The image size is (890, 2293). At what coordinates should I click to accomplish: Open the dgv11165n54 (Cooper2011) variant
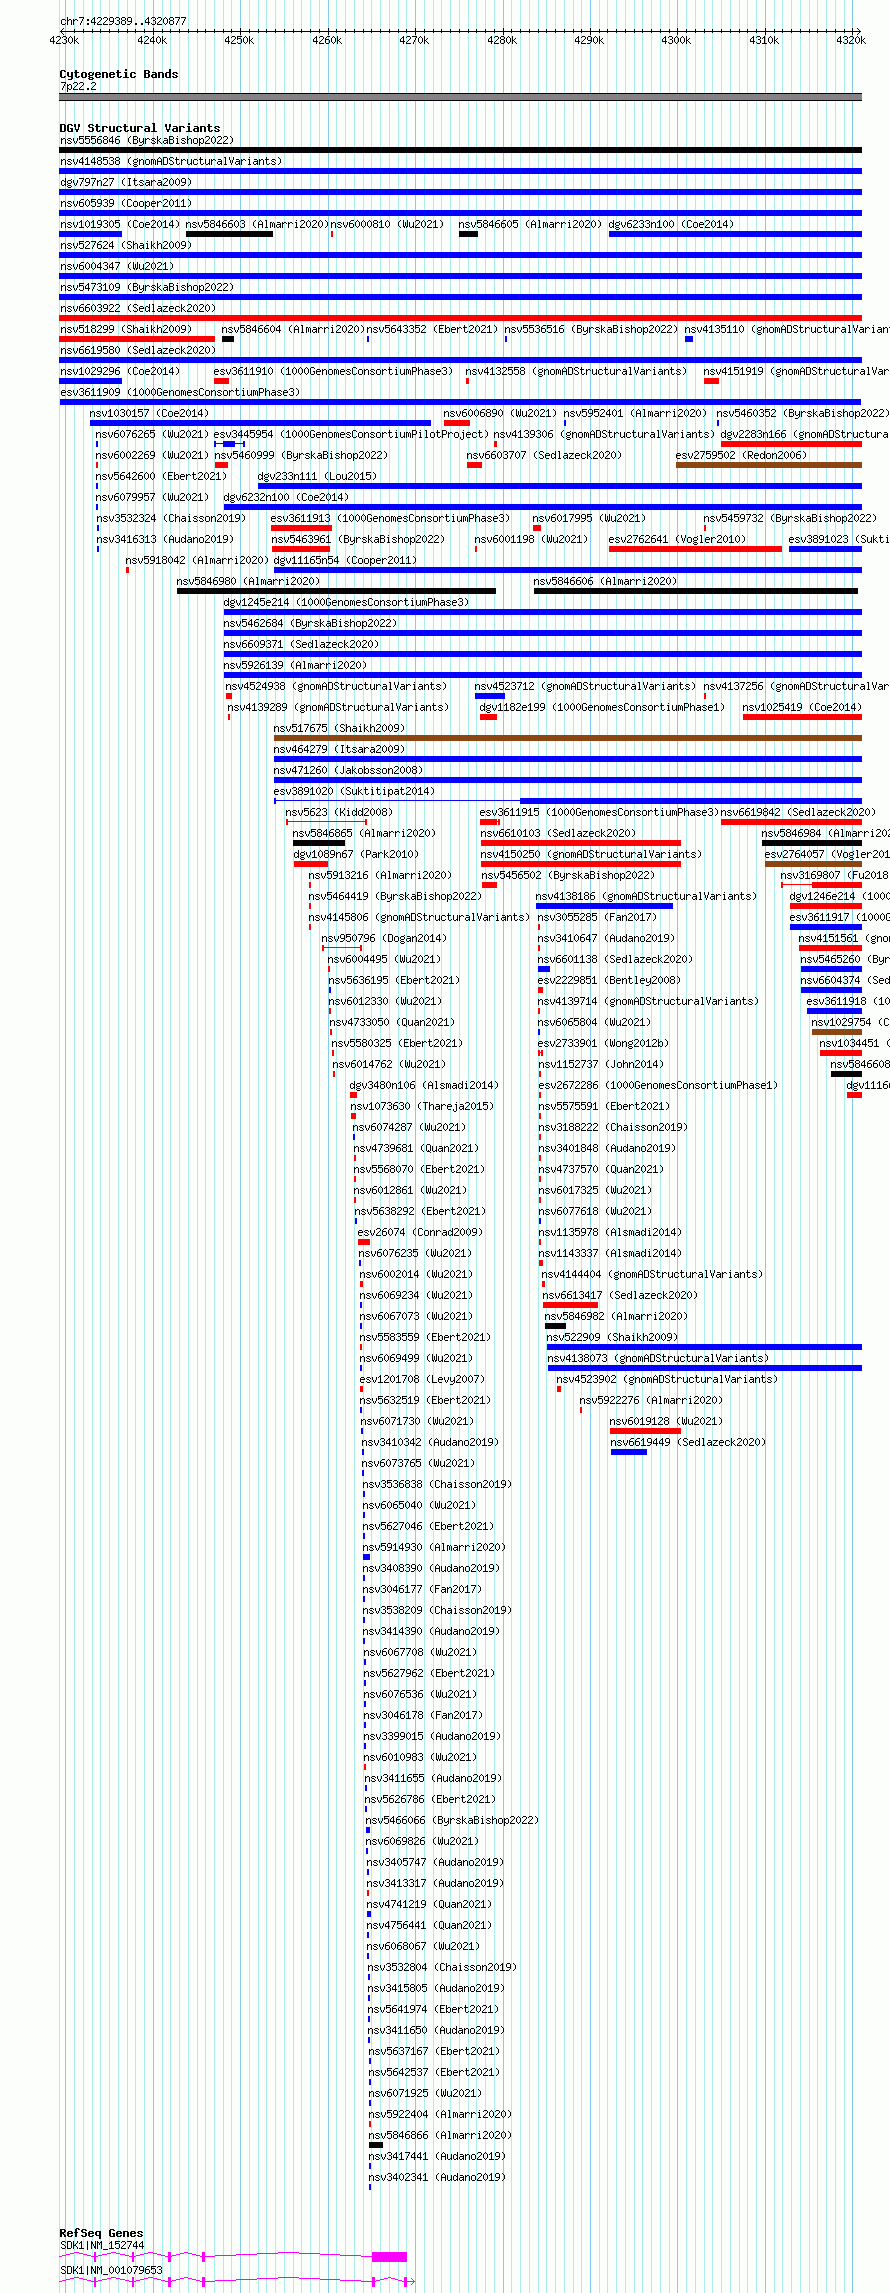tap(345, 561)
